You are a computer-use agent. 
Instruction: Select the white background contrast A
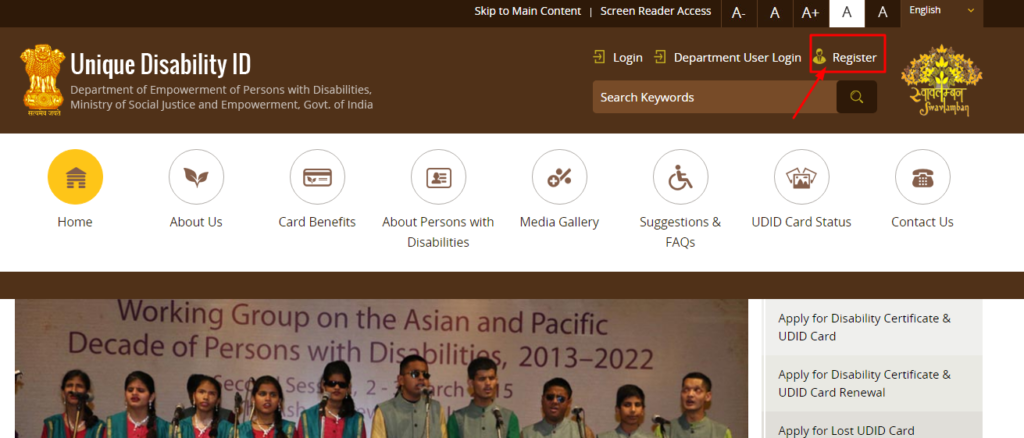point(847,13)
